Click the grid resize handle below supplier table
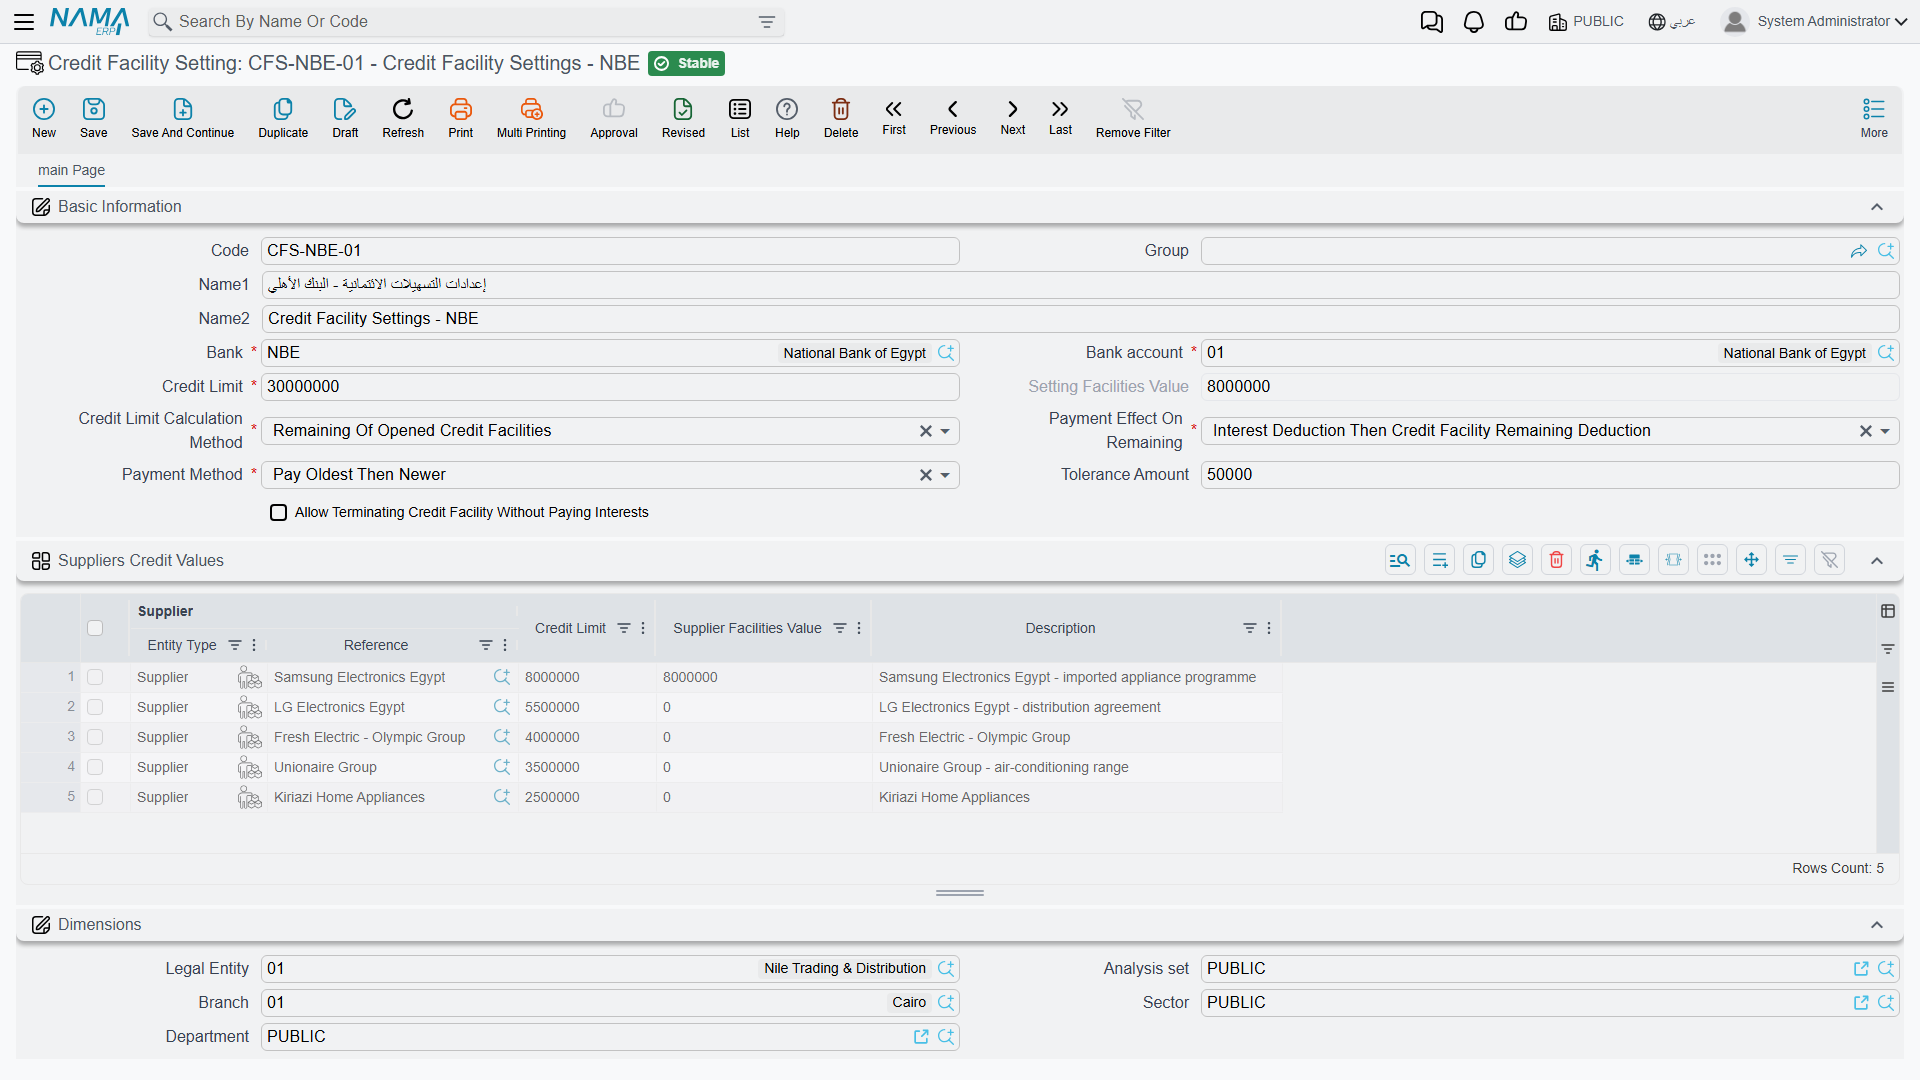Image resolution: width=1920 pixels, height=1080 pixels. point(960,893)
